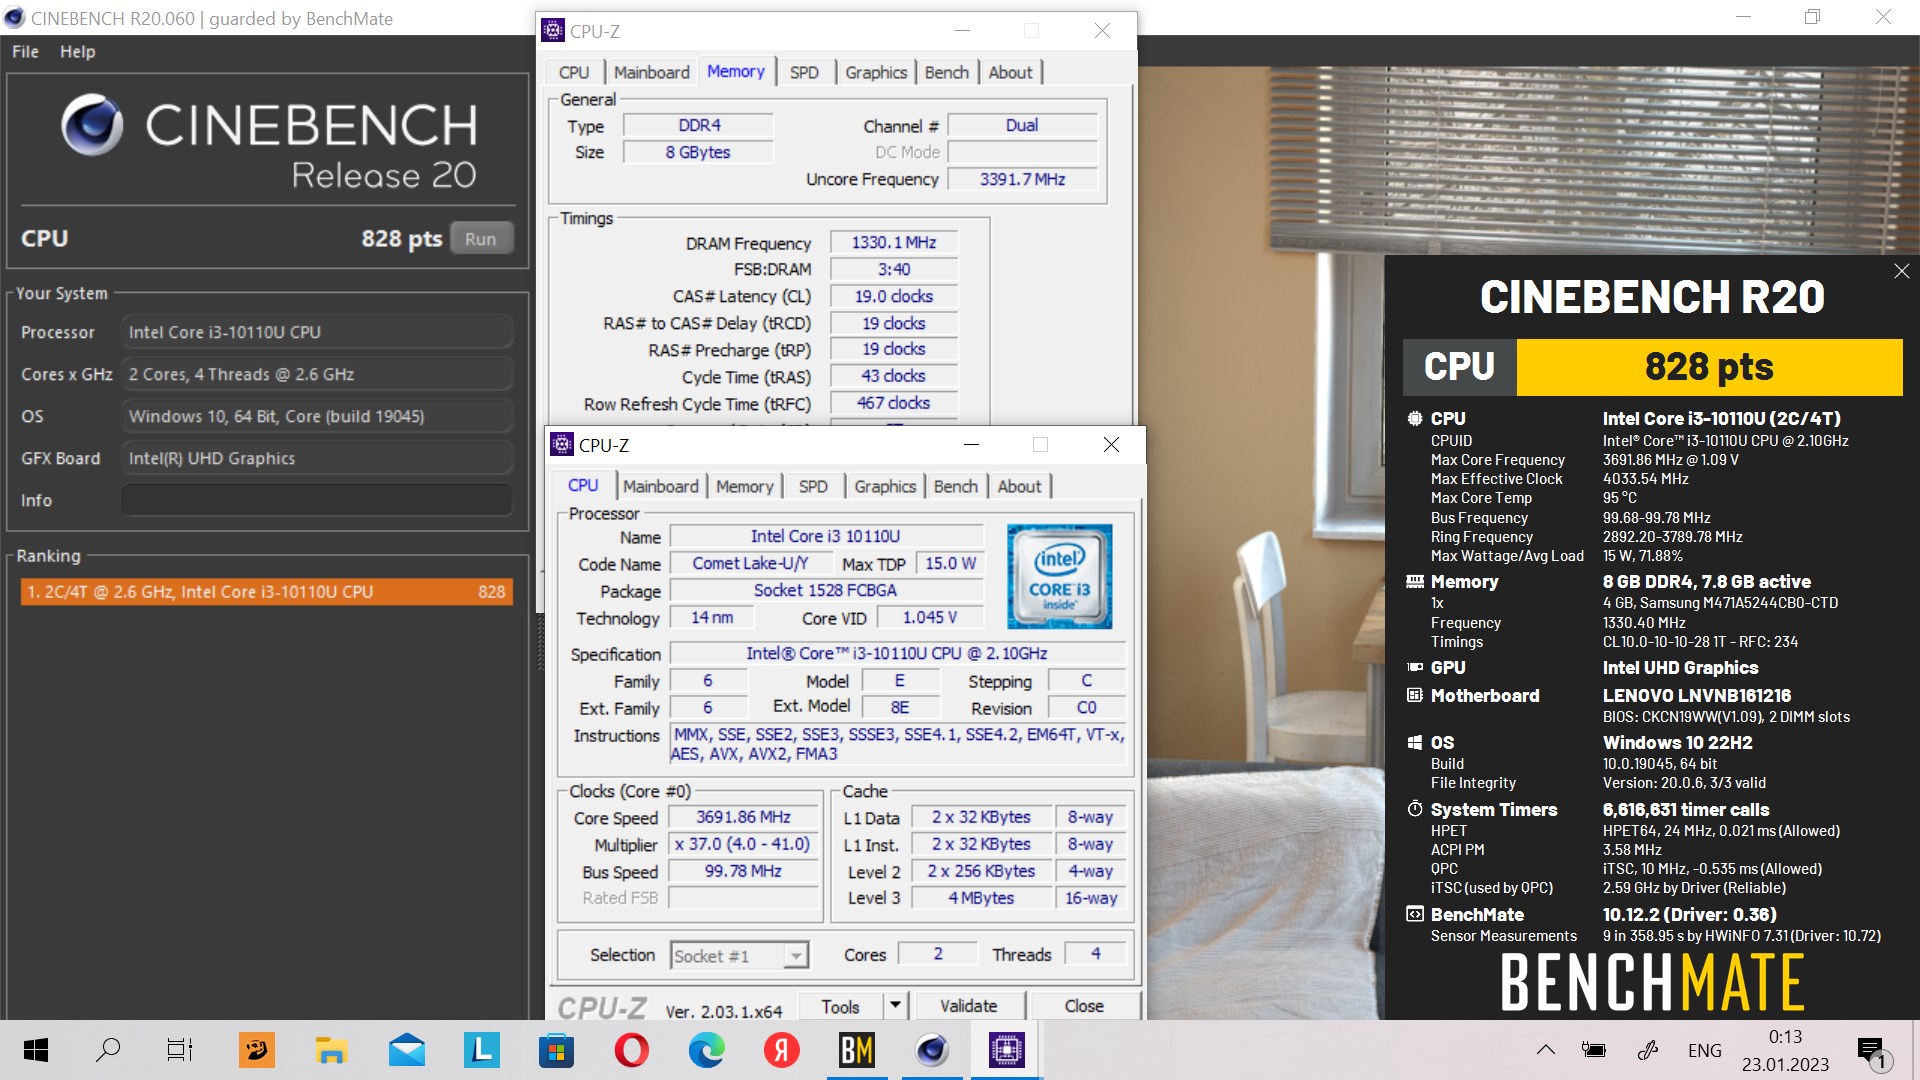This screenshot has height=1080, width=1920.
Task: Click Uncore Frequency value 3391.7 MHz
Action: (1022, 179)
